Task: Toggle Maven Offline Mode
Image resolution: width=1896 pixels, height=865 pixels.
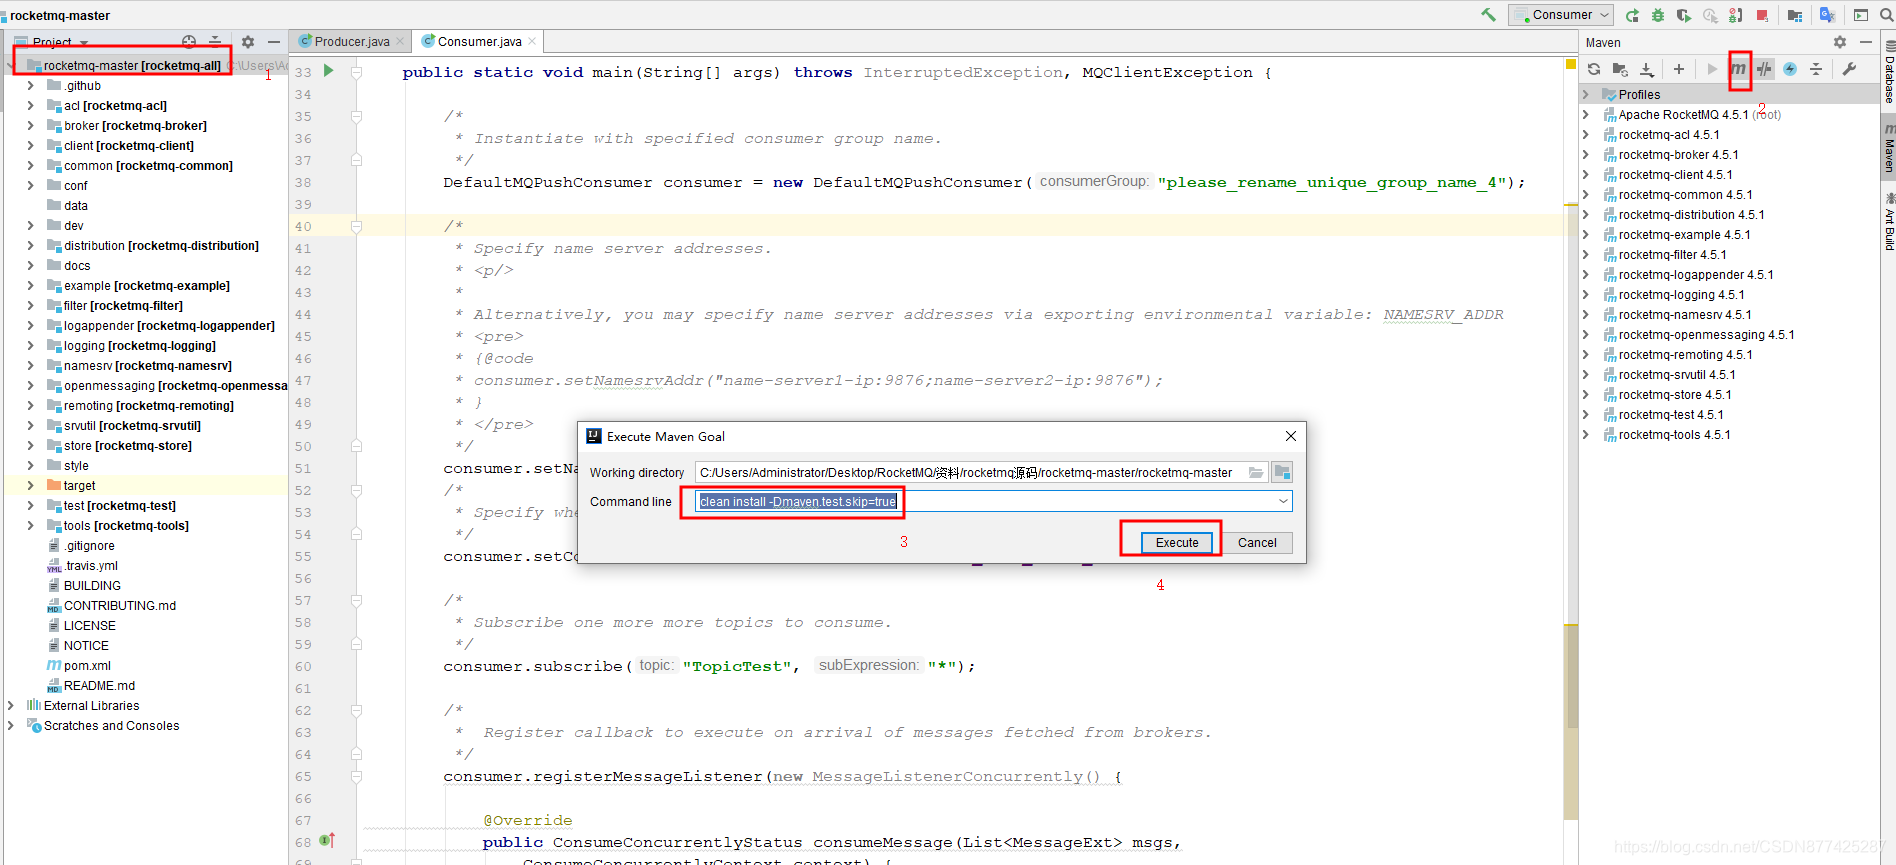Action: (1765, 69)
